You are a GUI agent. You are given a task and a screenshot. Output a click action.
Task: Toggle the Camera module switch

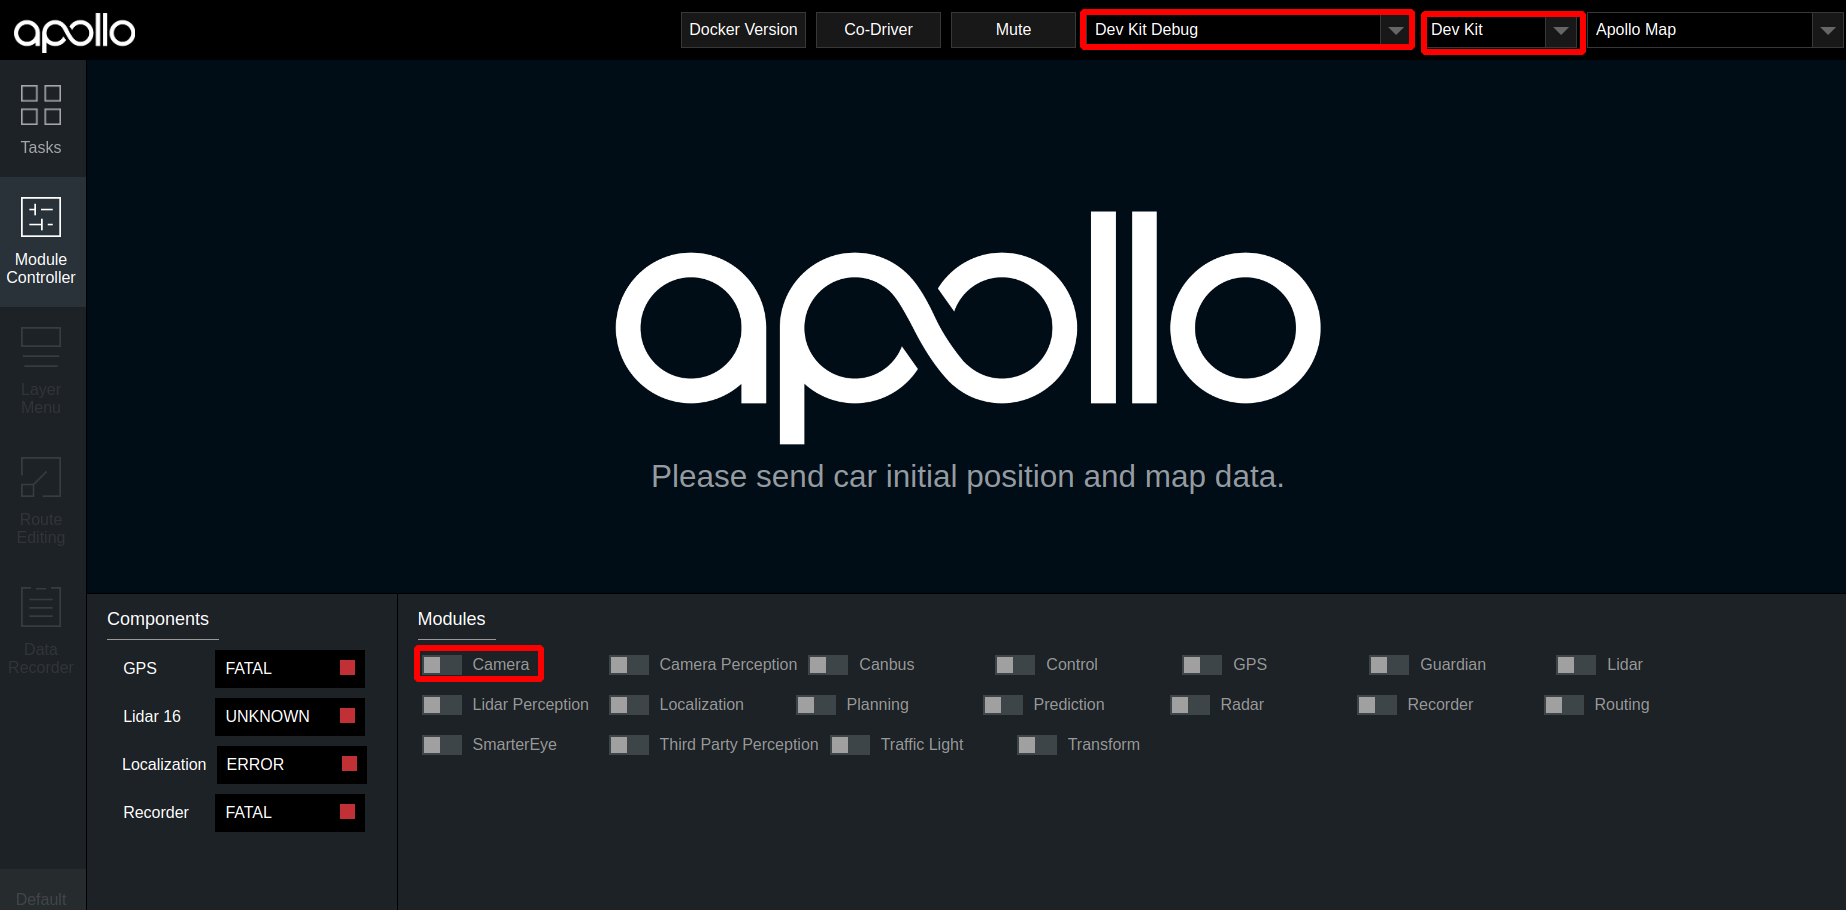click(441, 665)
